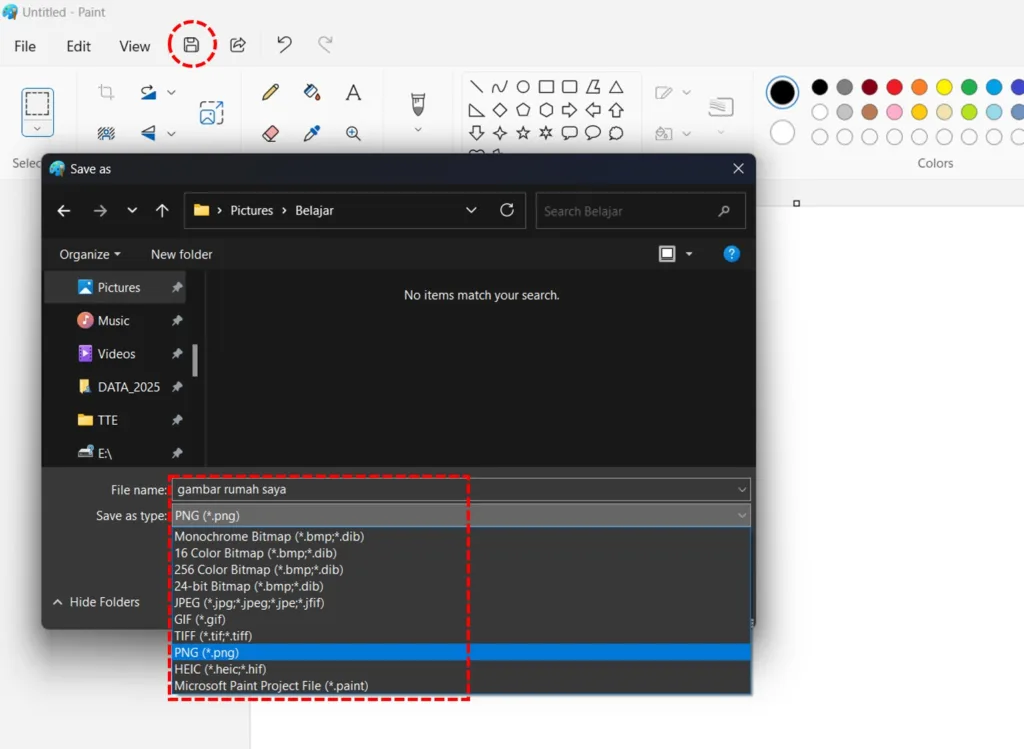Image resolution: width=1024 pixels, height=749 pixels.
Task: Click the Share icon in title toolbar
Action: point(238,45)
